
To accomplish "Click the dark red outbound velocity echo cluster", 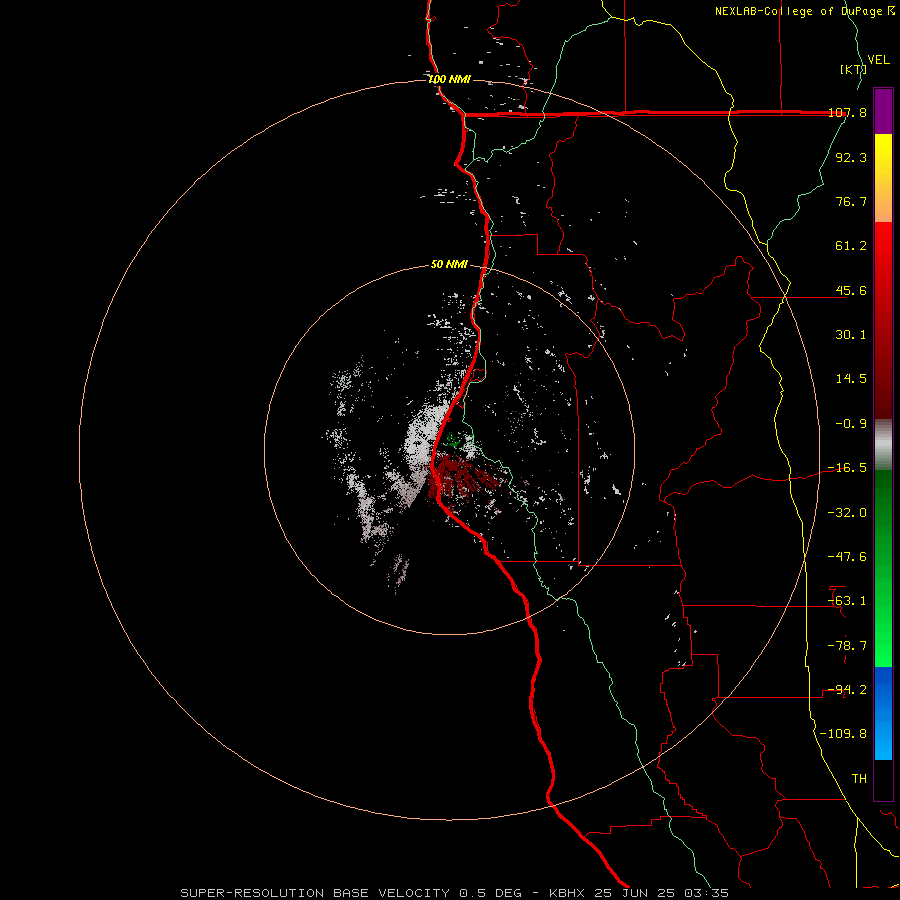I will click(462, 476).
